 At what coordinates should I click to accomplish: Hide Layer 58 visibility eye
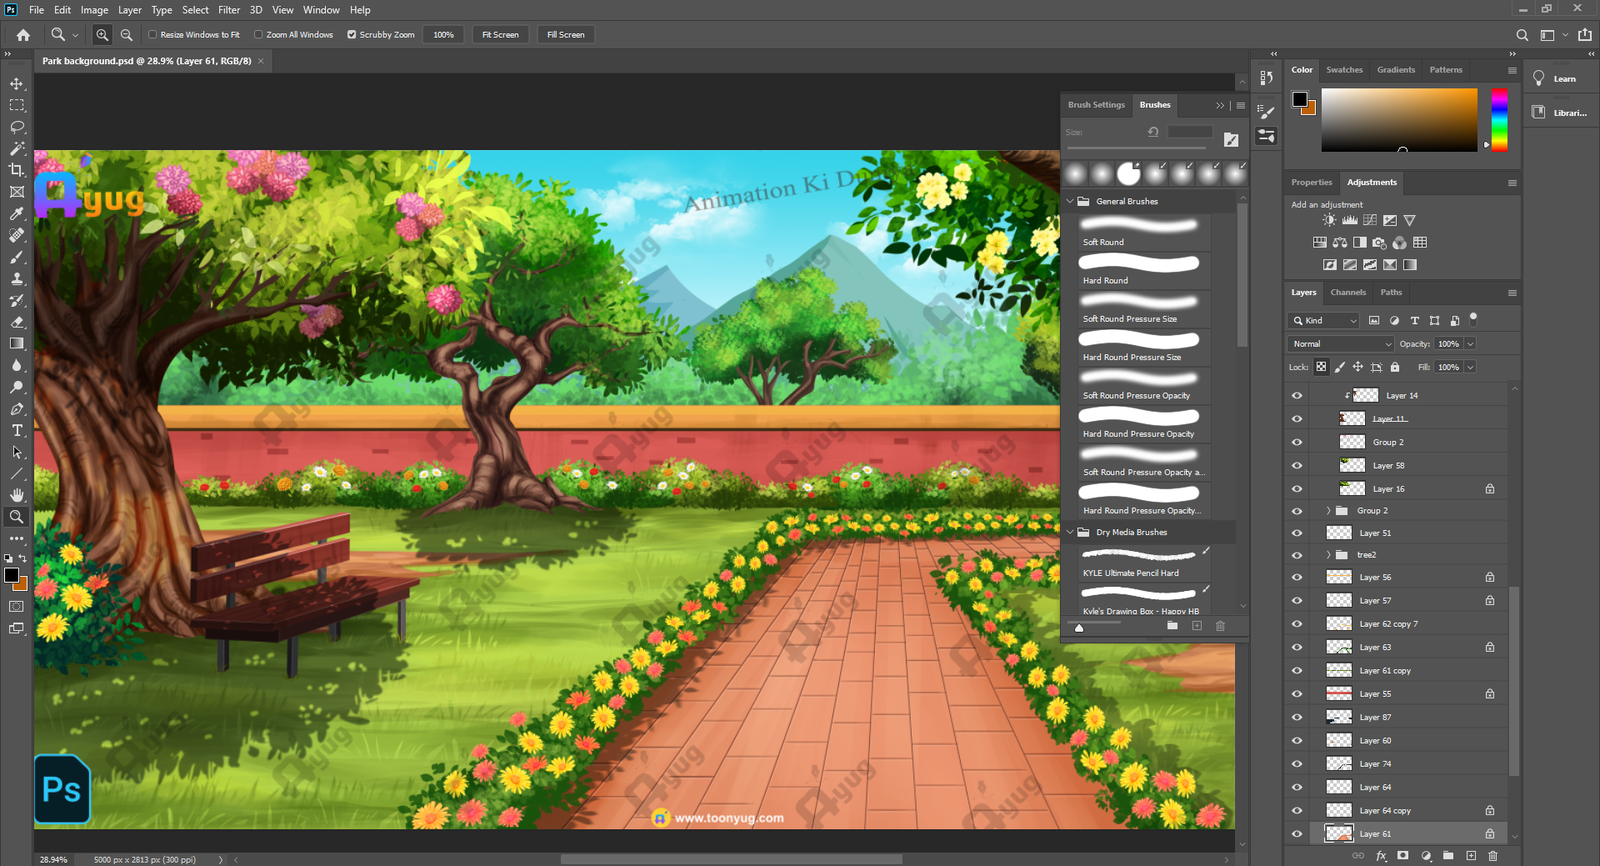tap(1297, 466)
